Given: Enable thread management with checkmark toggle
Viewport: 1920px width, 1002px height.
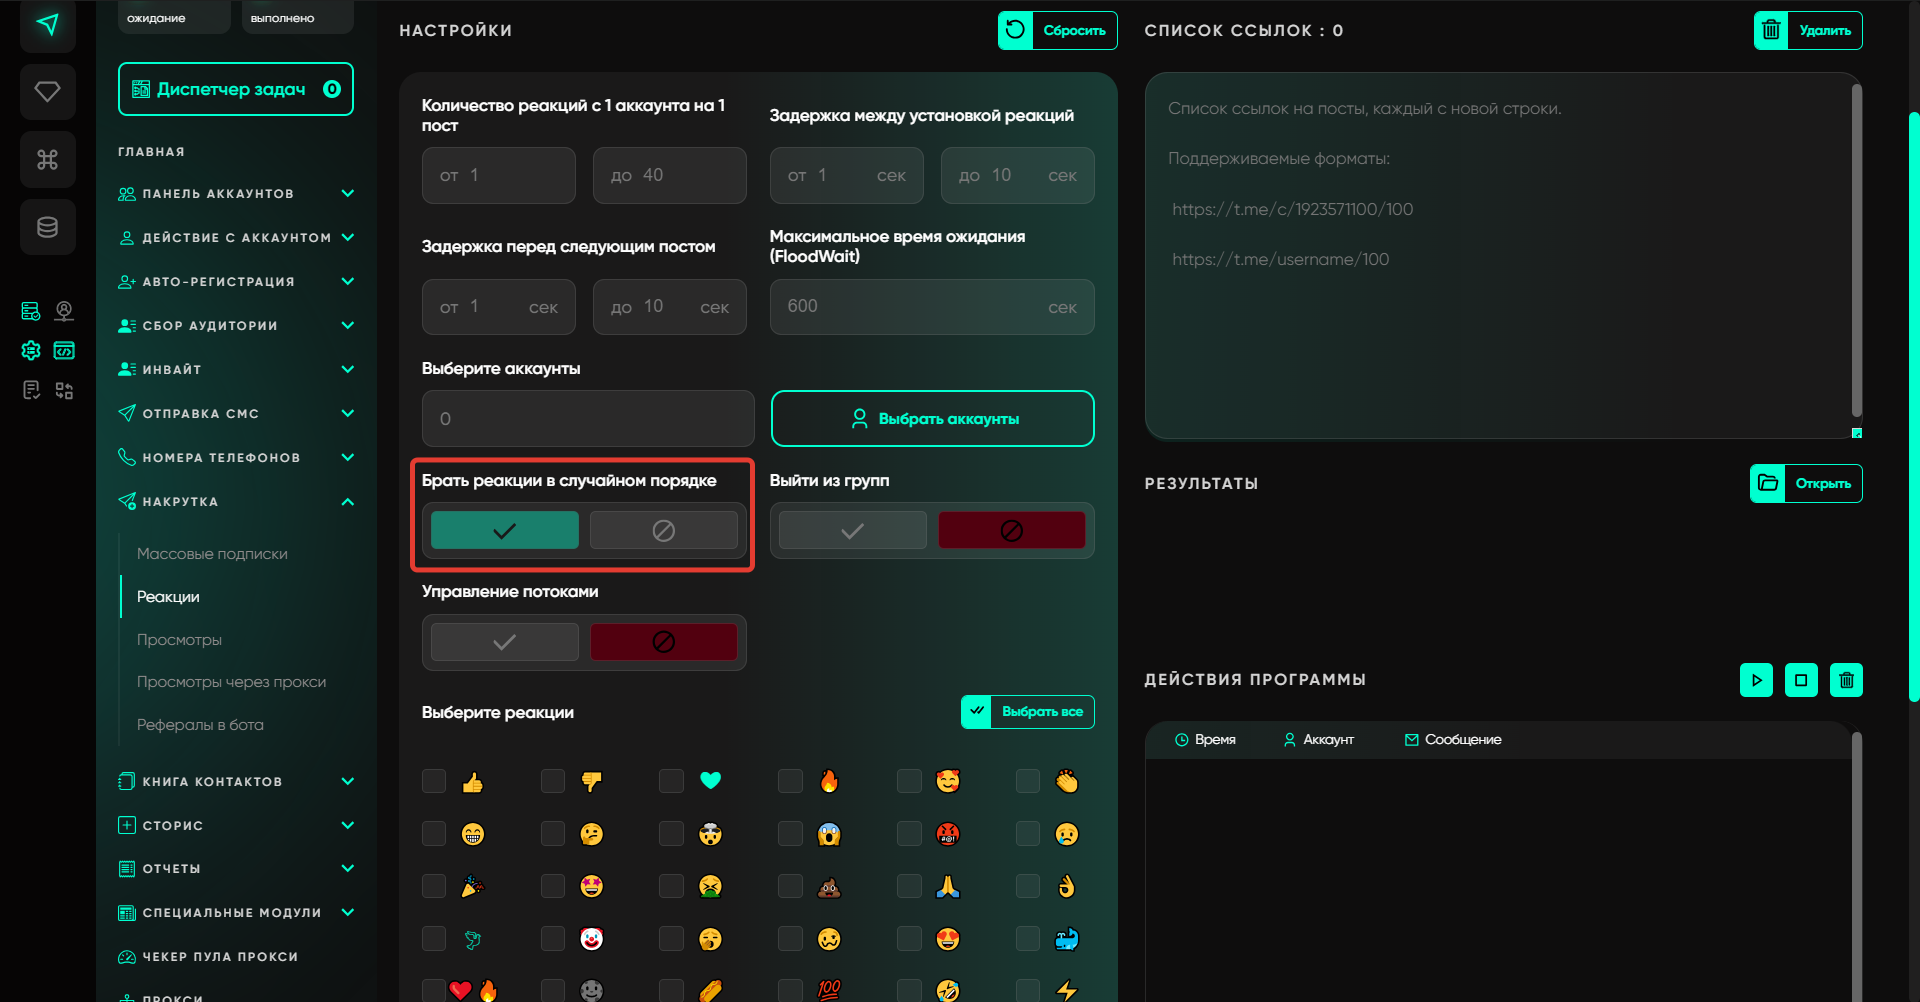Looking at the screenshot, I should pyautogui.click(x=505, y=642).
